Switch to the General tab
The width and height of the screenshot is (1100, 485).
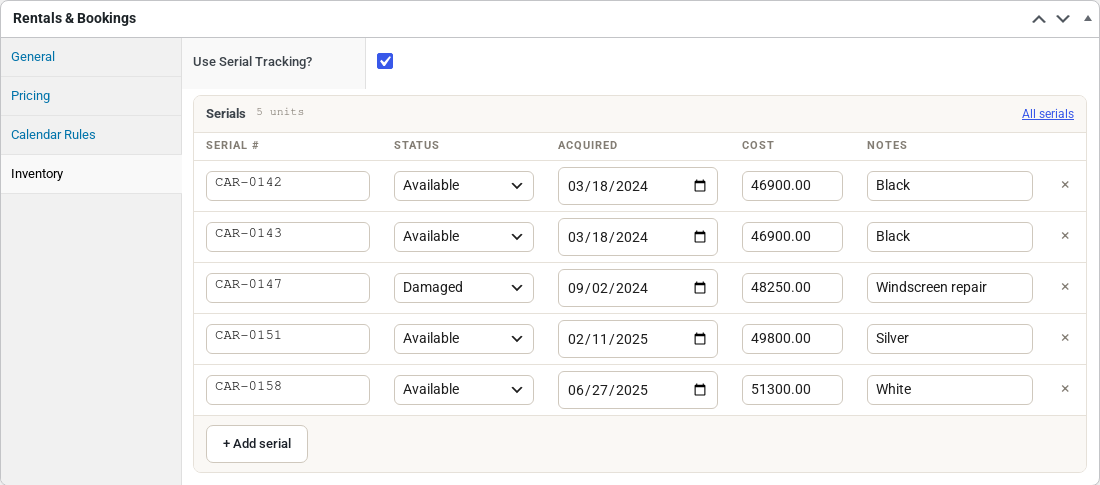point(91,57)
